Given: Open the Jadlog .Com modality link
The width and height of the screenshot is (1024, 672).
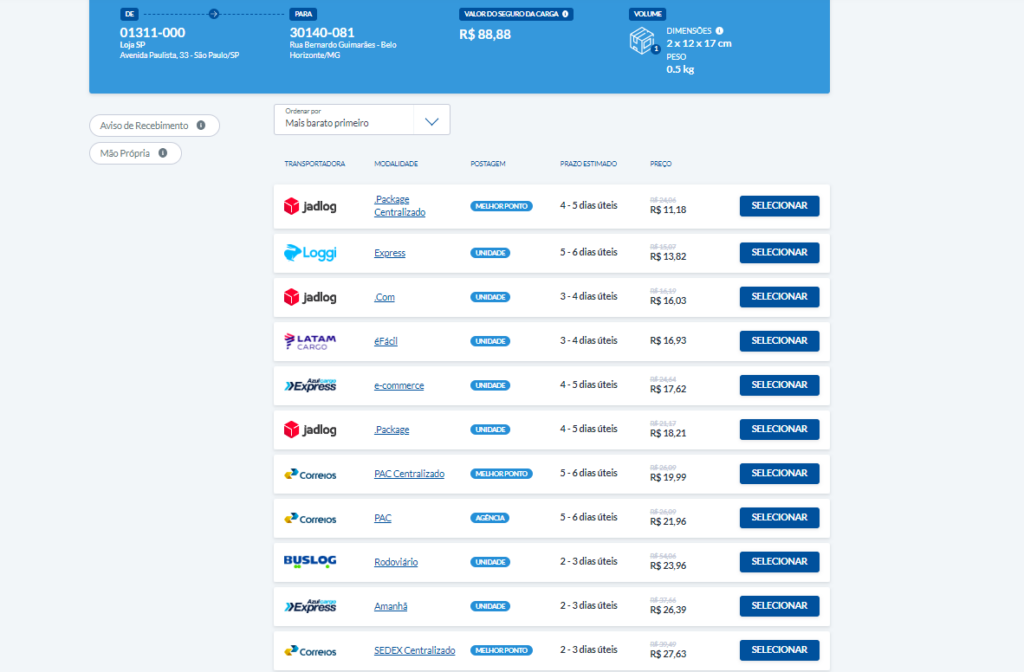Looking at the screenshot, I should [385, 297].
